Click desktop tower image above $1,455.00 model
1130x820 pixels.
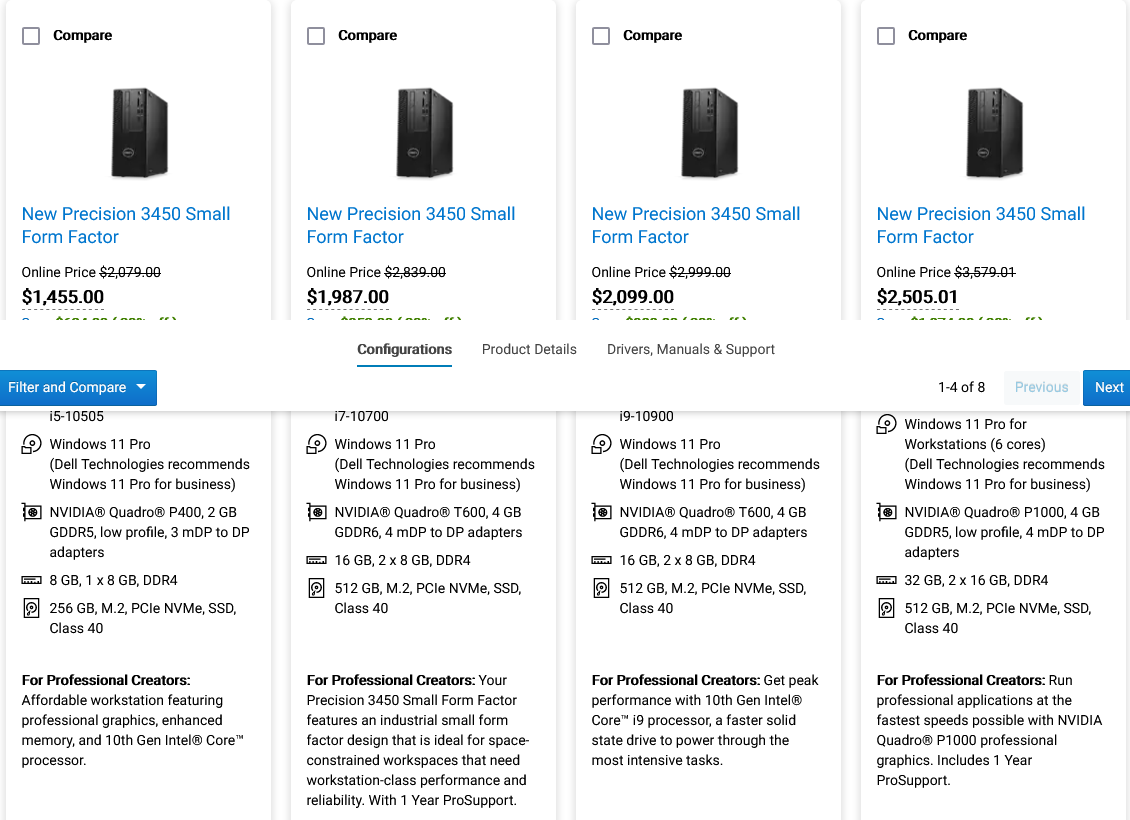click(x=139, y=133)
